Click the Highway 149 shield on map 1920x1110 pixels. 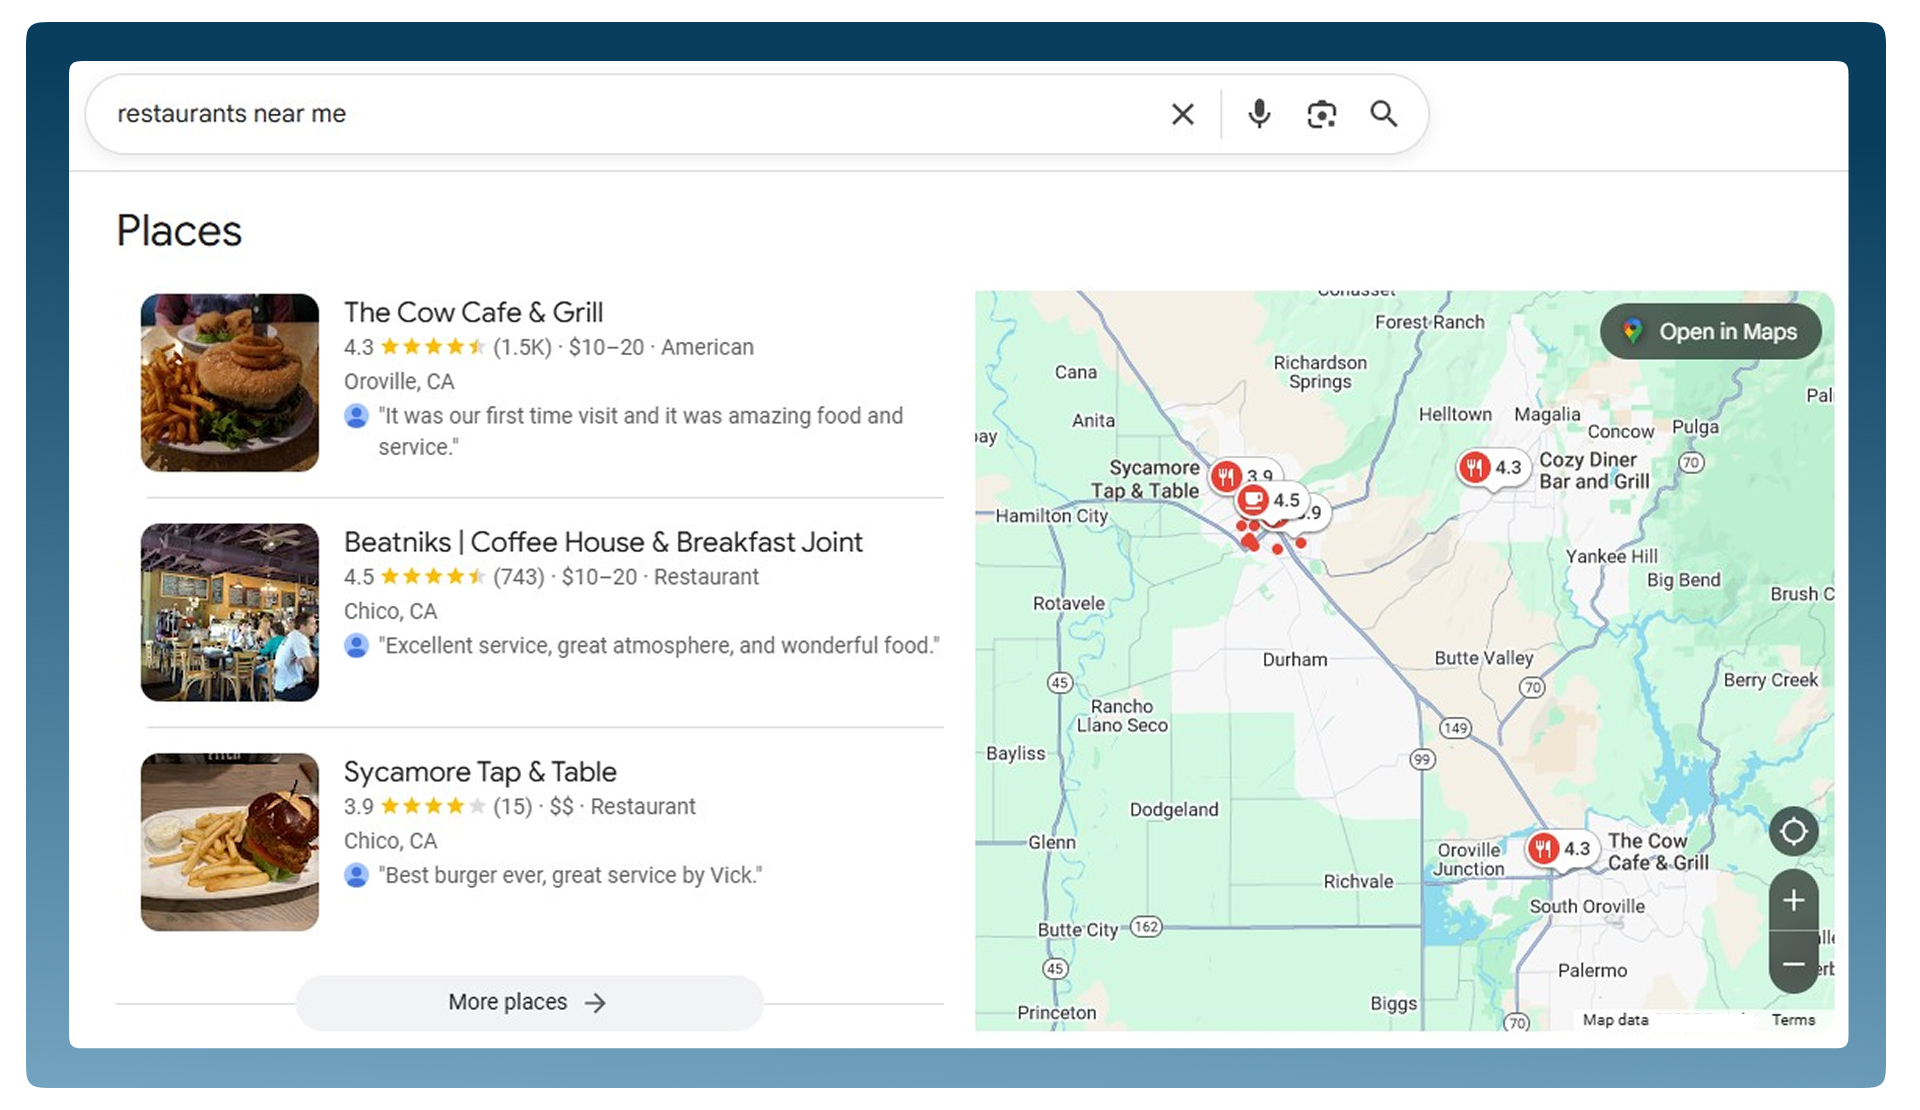(1455, 728)
